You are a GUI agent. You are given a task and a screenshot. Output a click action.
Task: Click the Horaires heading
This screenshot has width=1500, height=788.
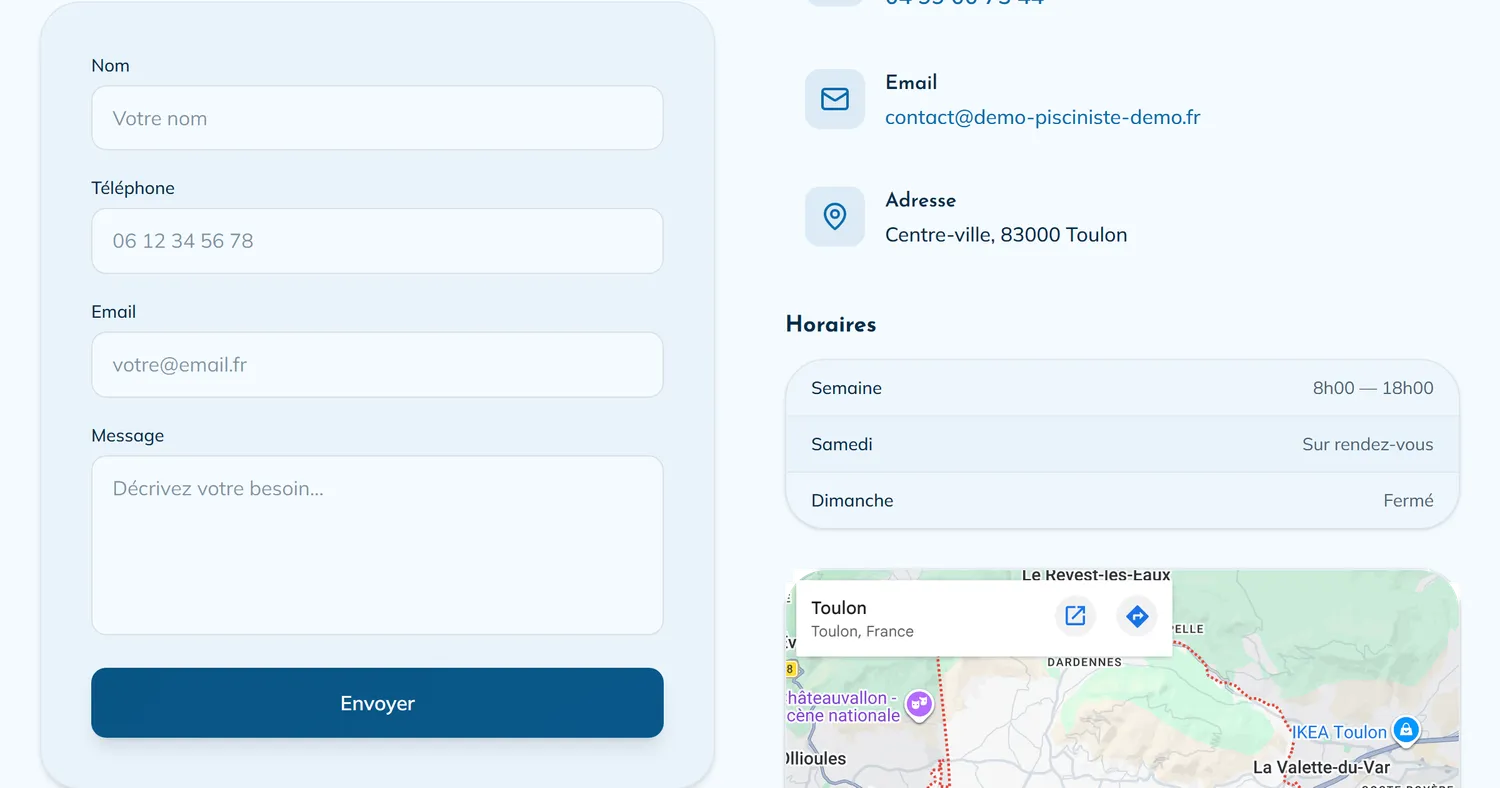[831, 324]
